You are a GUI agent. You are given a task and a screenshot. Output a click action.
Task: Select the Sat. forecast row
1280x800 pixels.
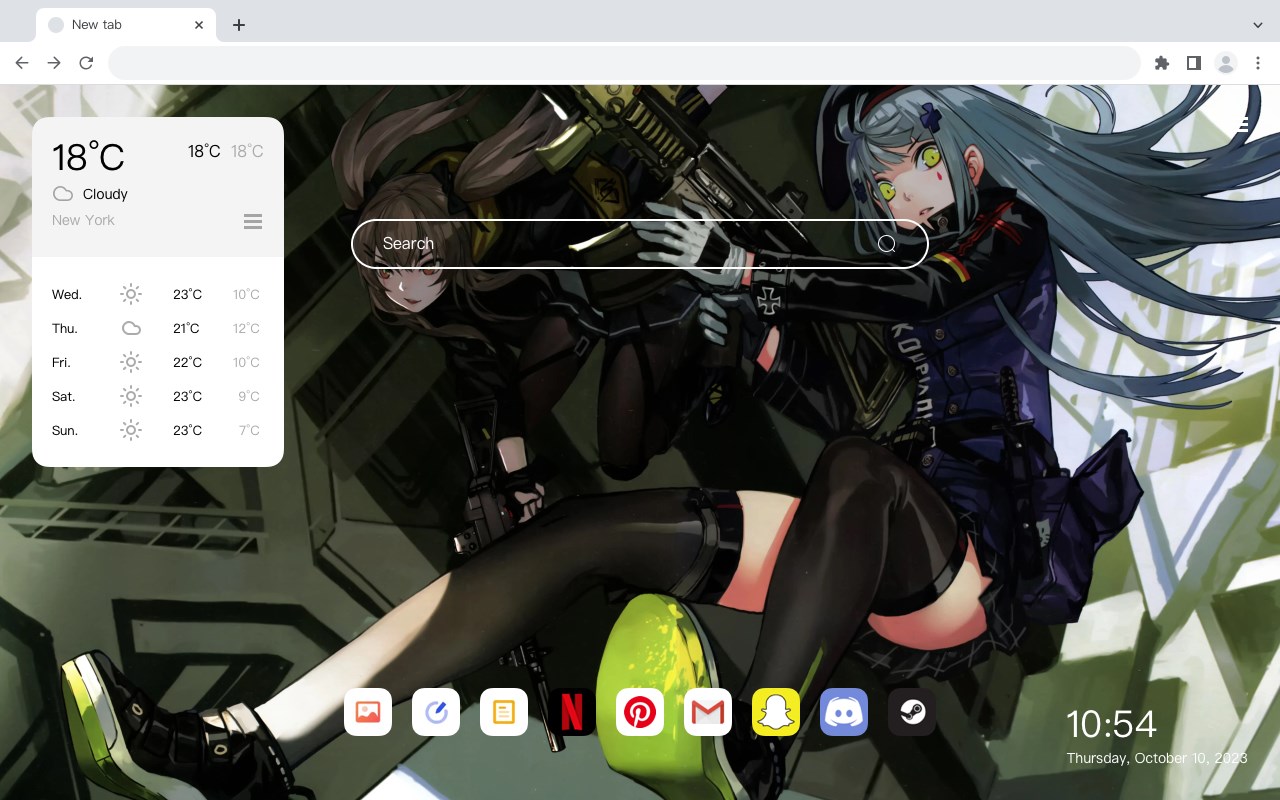coord(158,396)
